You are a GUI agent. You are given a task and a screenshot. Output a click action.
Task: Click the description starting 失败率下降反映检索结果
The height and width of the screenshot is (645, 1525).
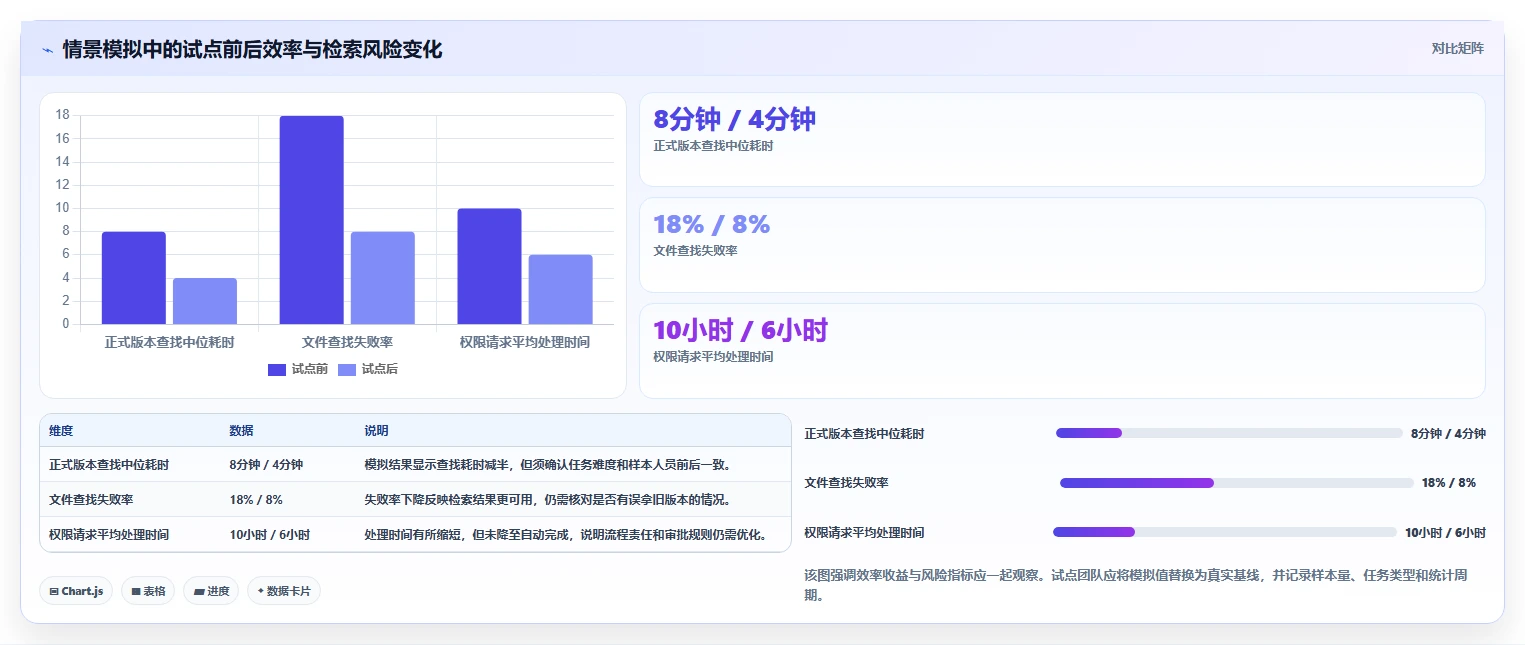pos(548,500)
